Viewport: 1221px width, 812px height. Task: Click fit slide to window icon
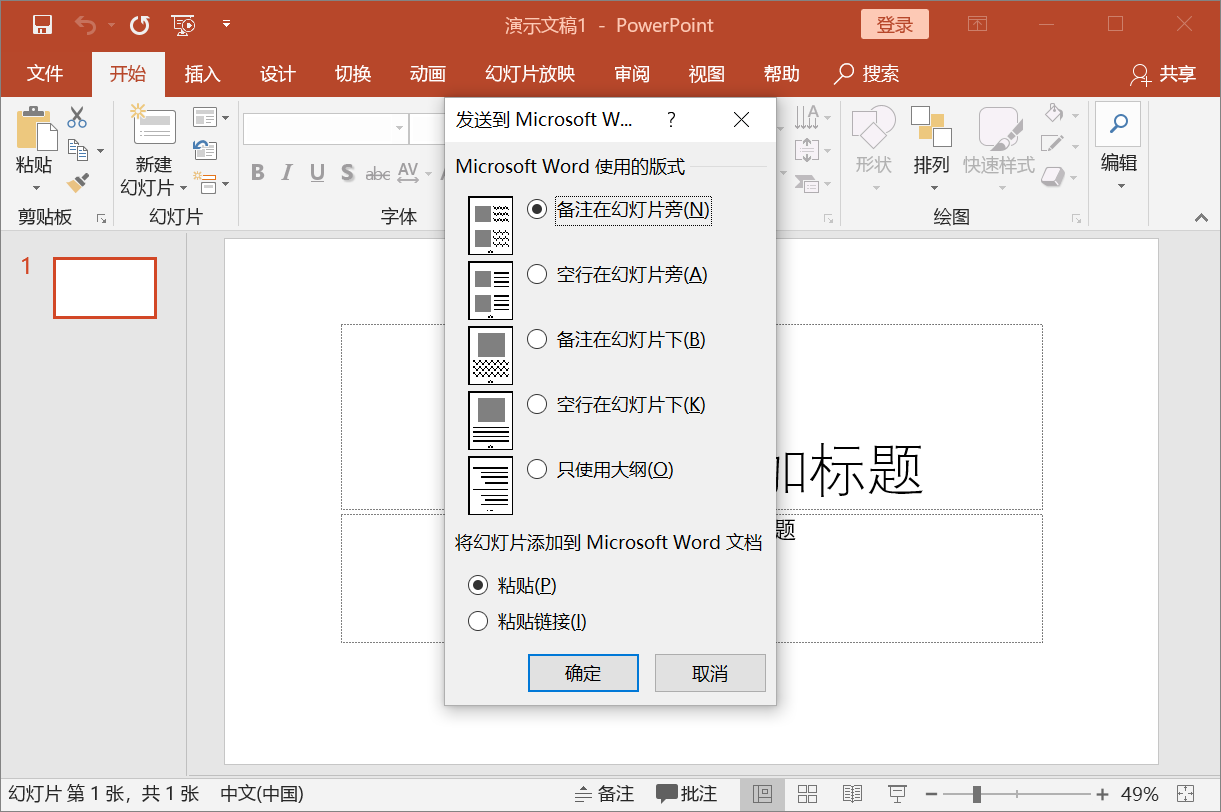click(x=1186, y=794)
